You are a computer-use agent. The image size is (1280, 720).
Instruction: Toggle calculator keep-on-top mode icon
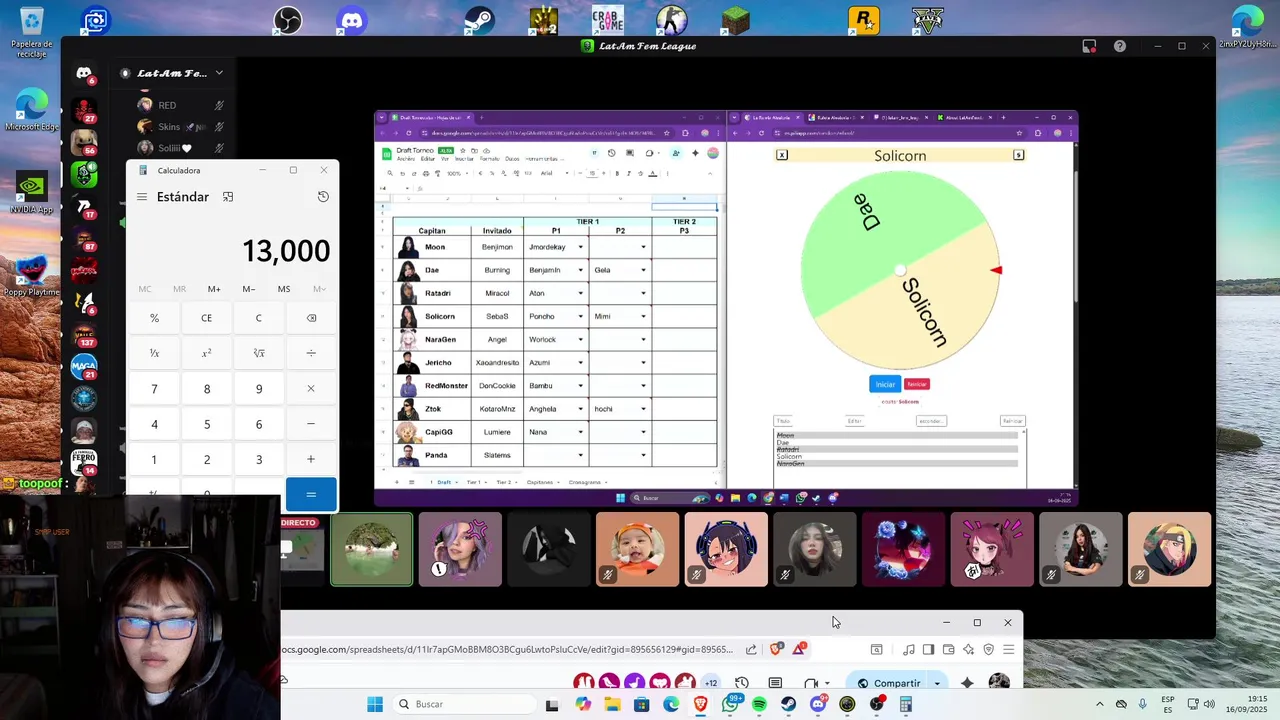point(228,197)
